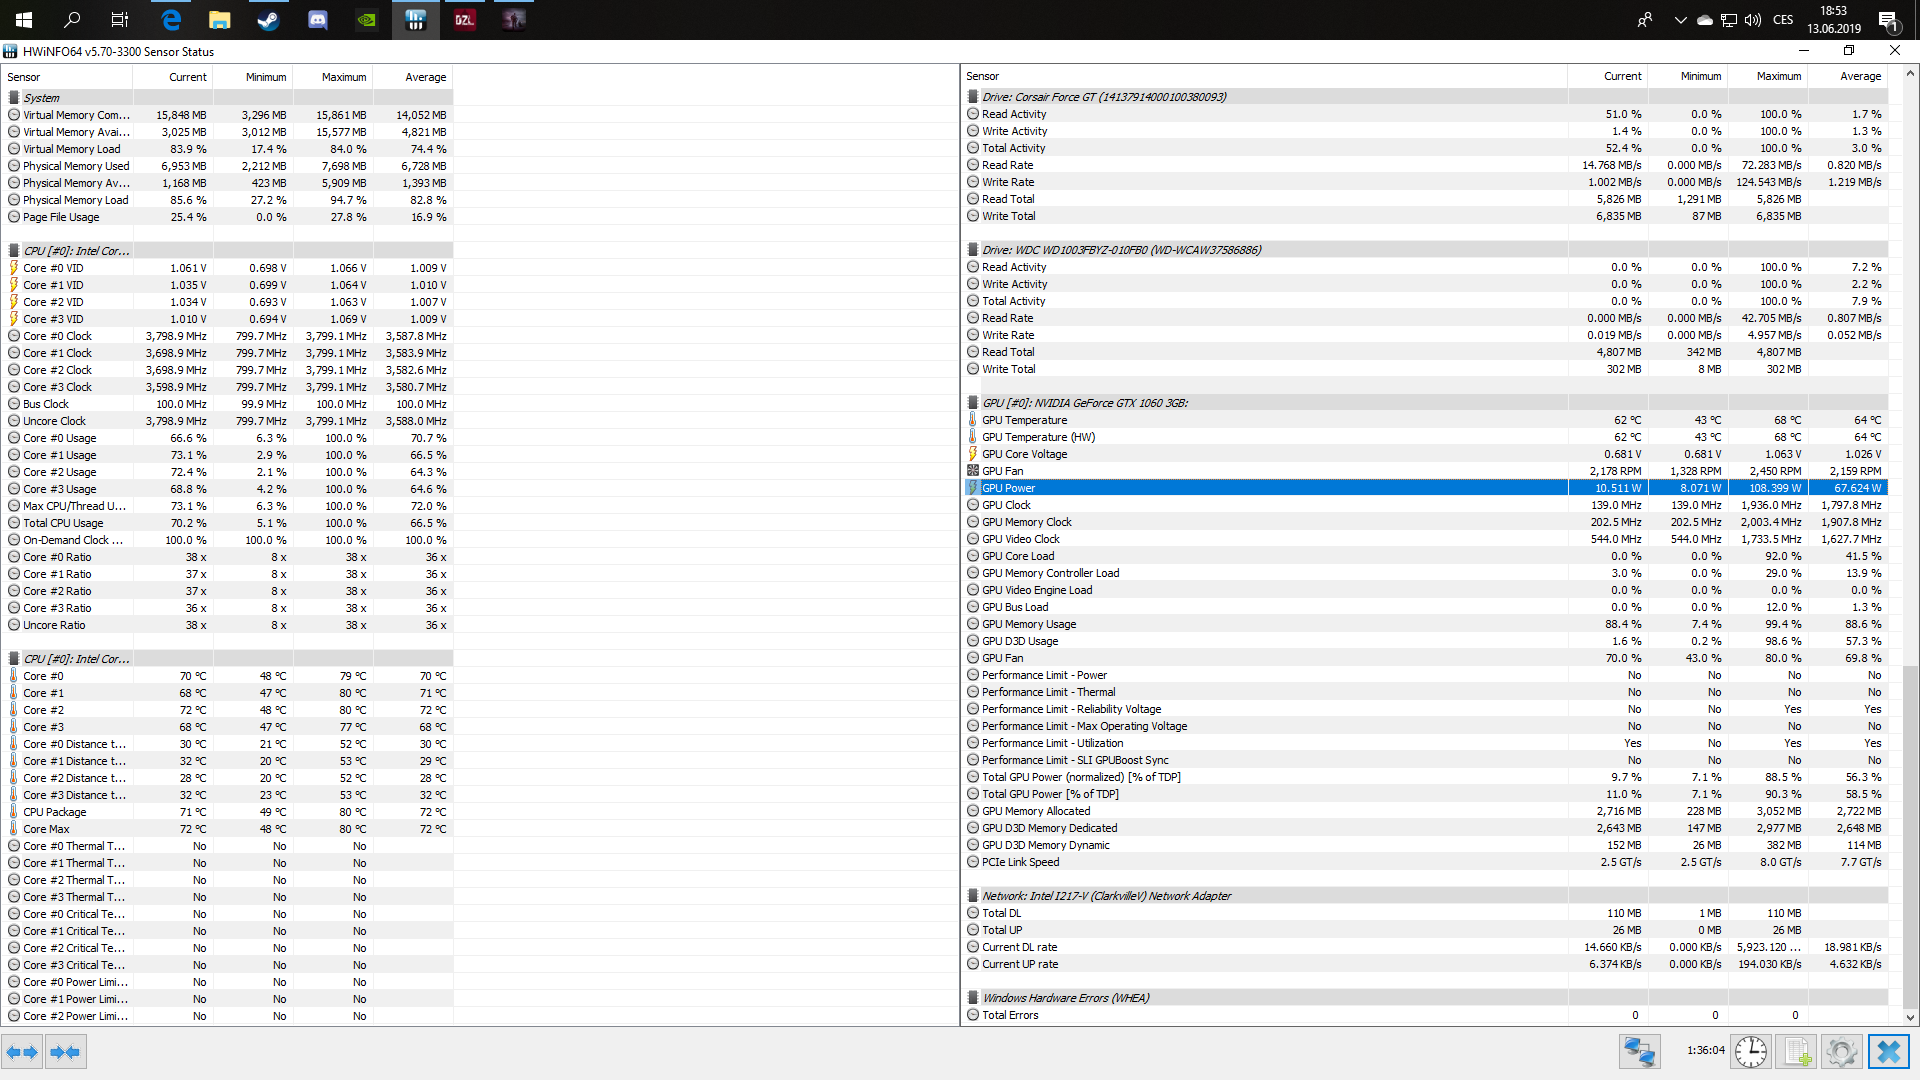Open Steam from the taskbar

pyautogui.click(x=268, y=20)
